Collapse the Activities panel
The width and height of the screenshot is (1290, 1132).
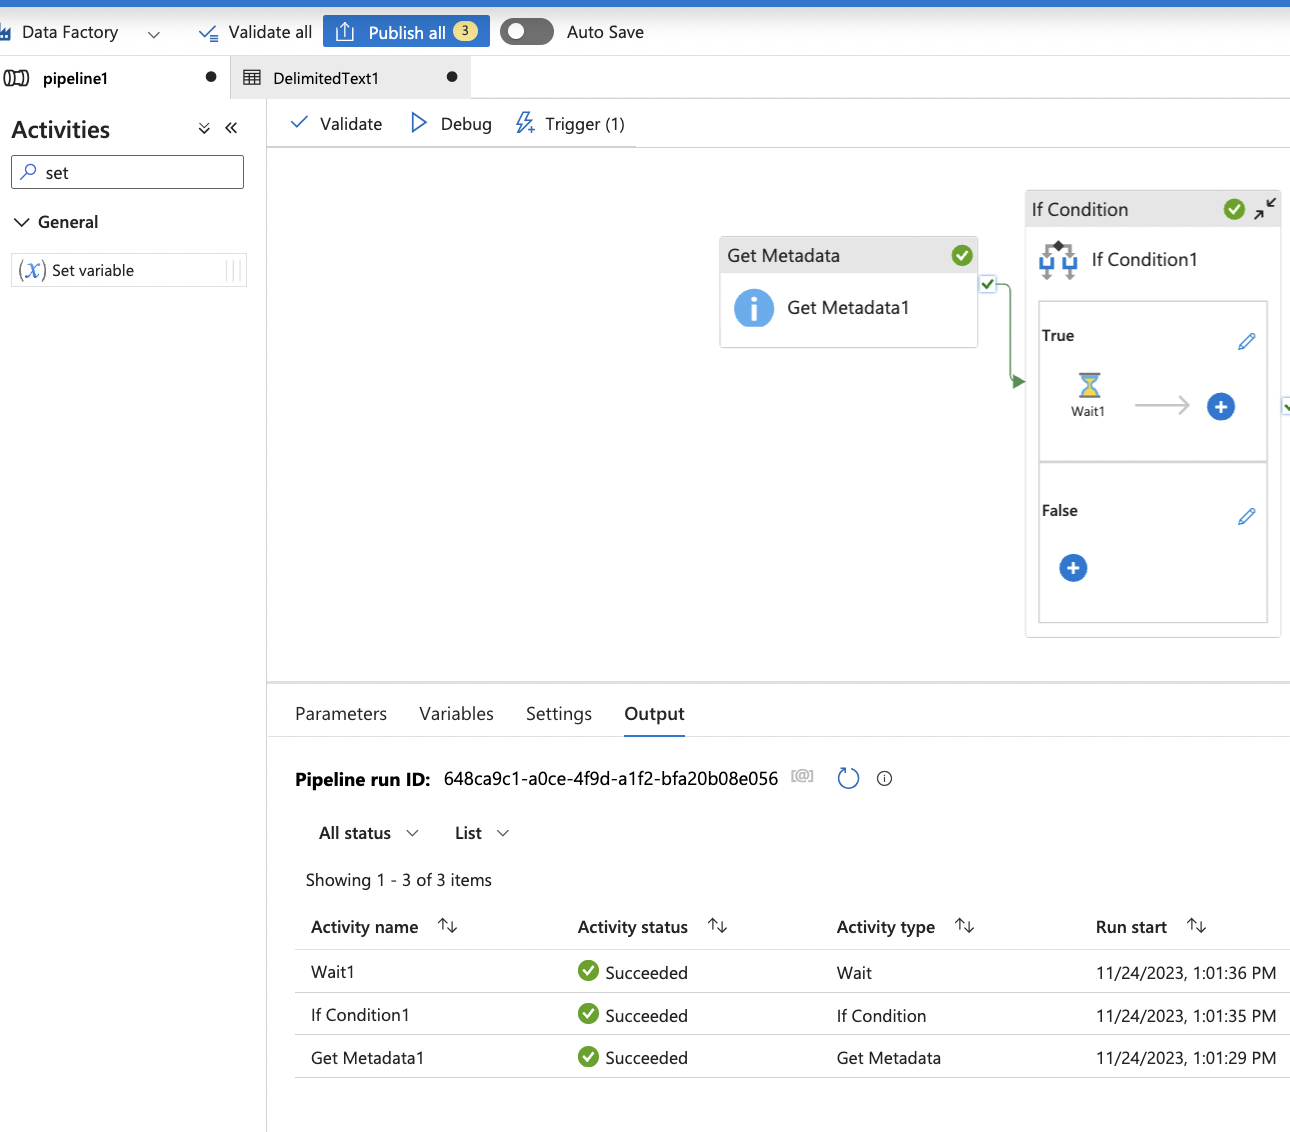pos(231,128)
